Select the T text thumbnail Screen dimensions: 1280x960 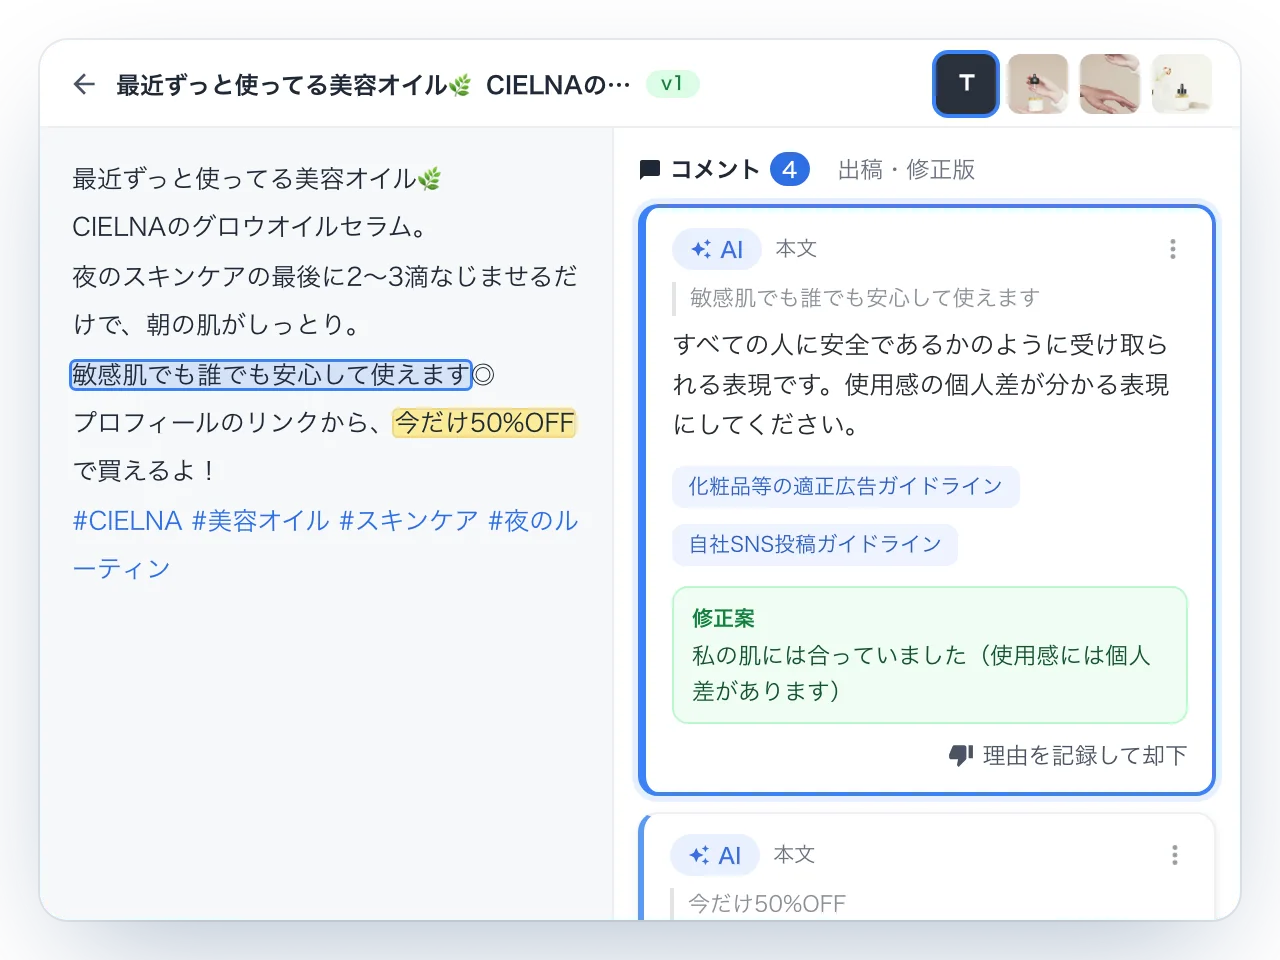pos(966,84)
